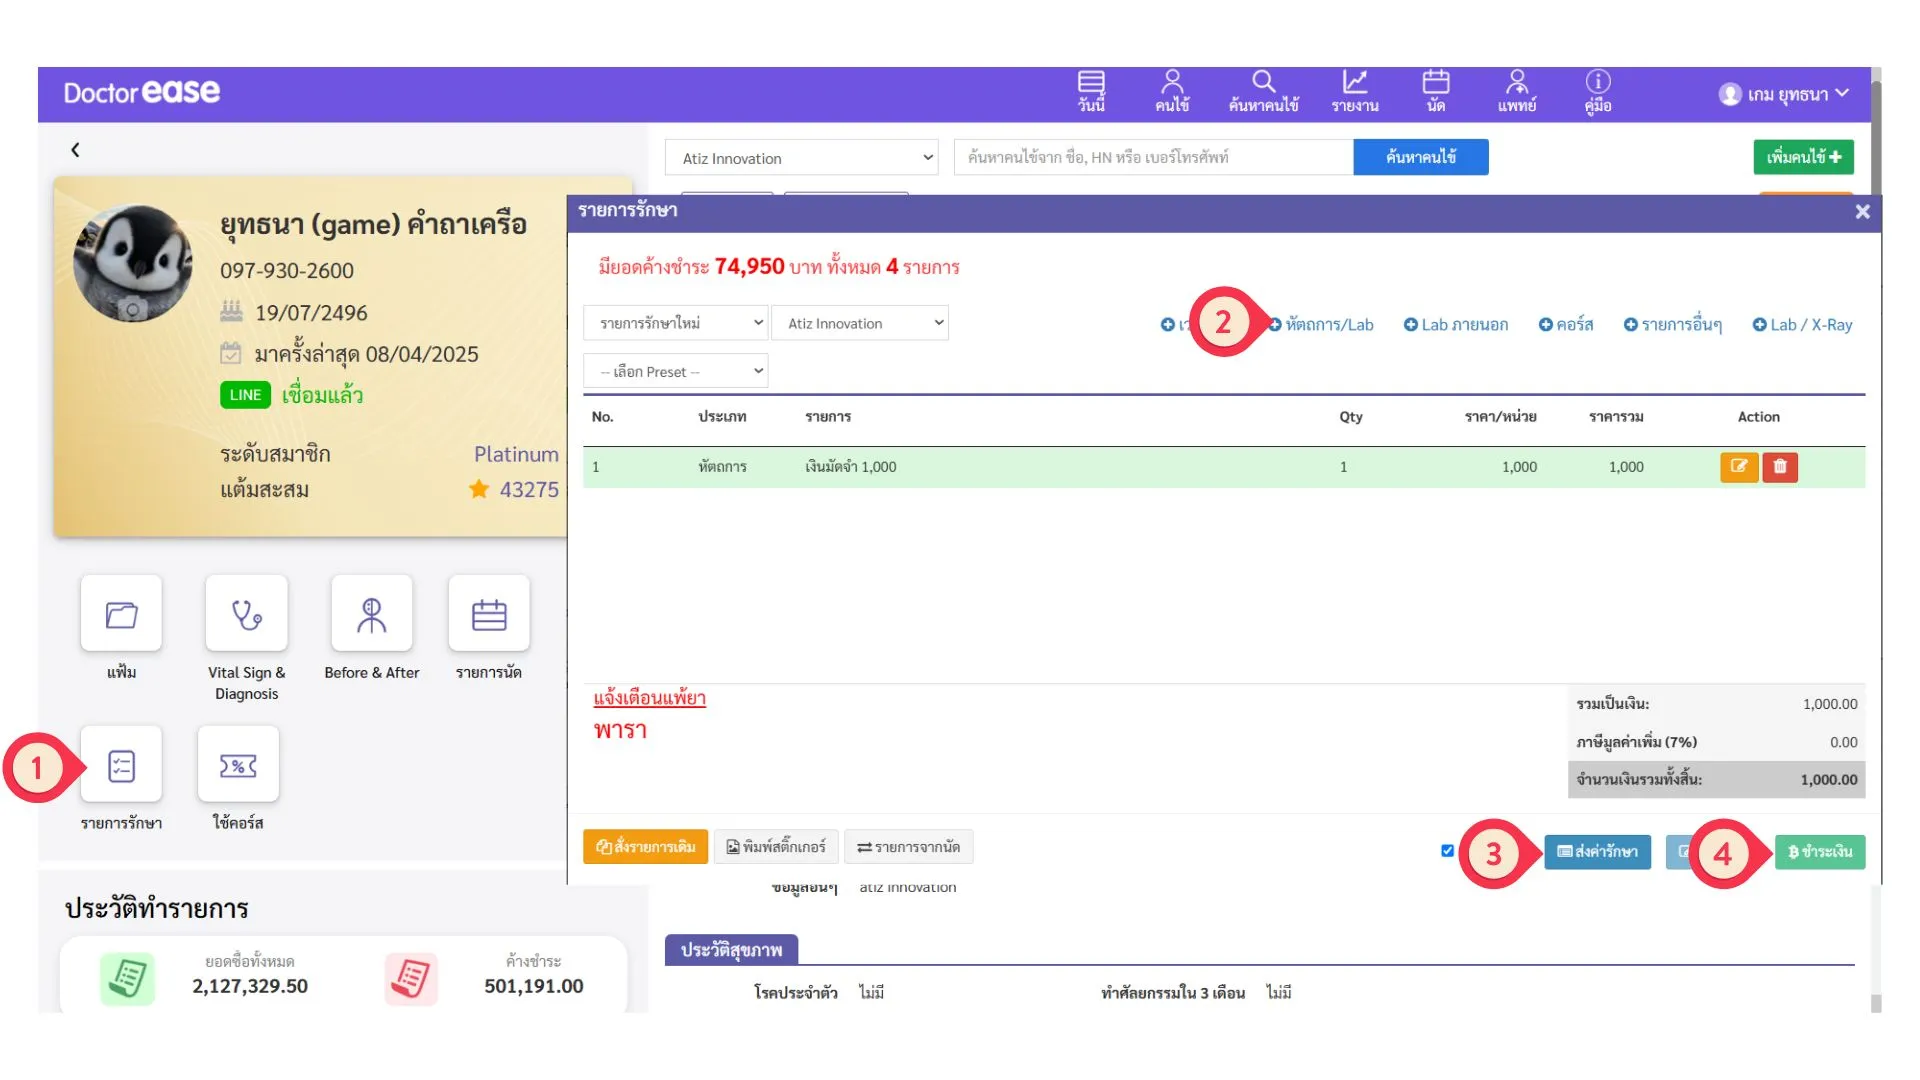Toggle checkbox beside ส่งค่ารักษา button
The width and height of the screenshot is (1920, 1080).
(1447, 851)
